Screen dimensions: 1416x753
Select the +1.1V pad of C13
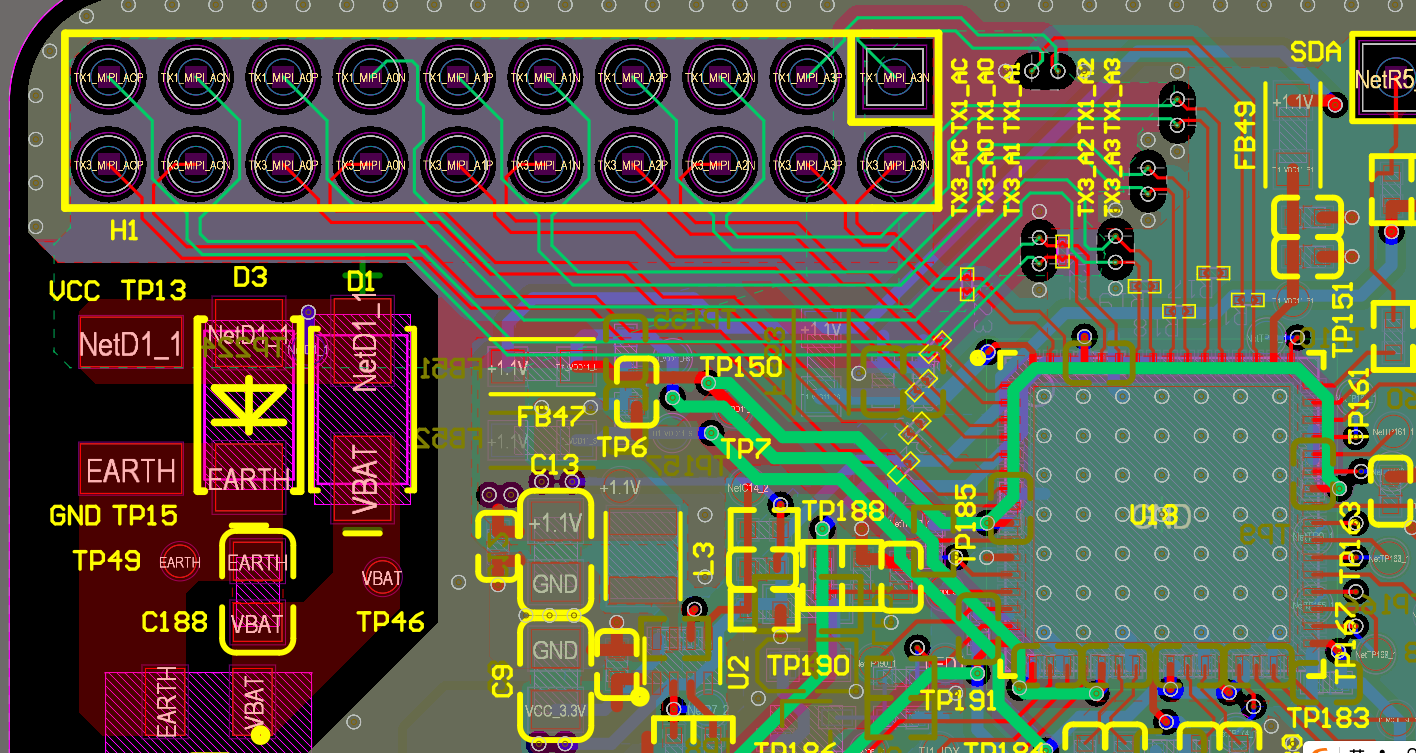(554, 524)
